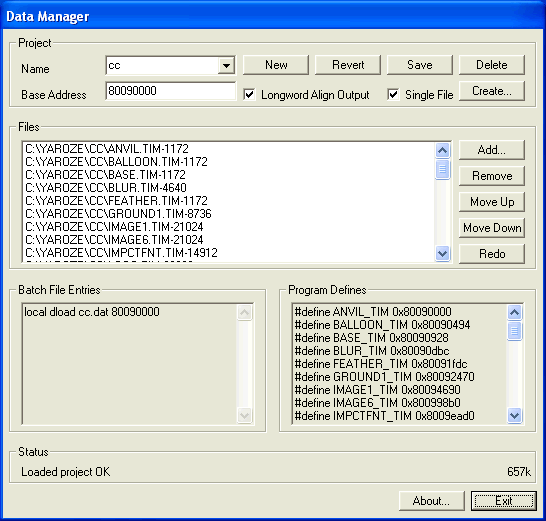Delete the current project
The height and width of the screenshot is (521, 546).
pos(492,65)
